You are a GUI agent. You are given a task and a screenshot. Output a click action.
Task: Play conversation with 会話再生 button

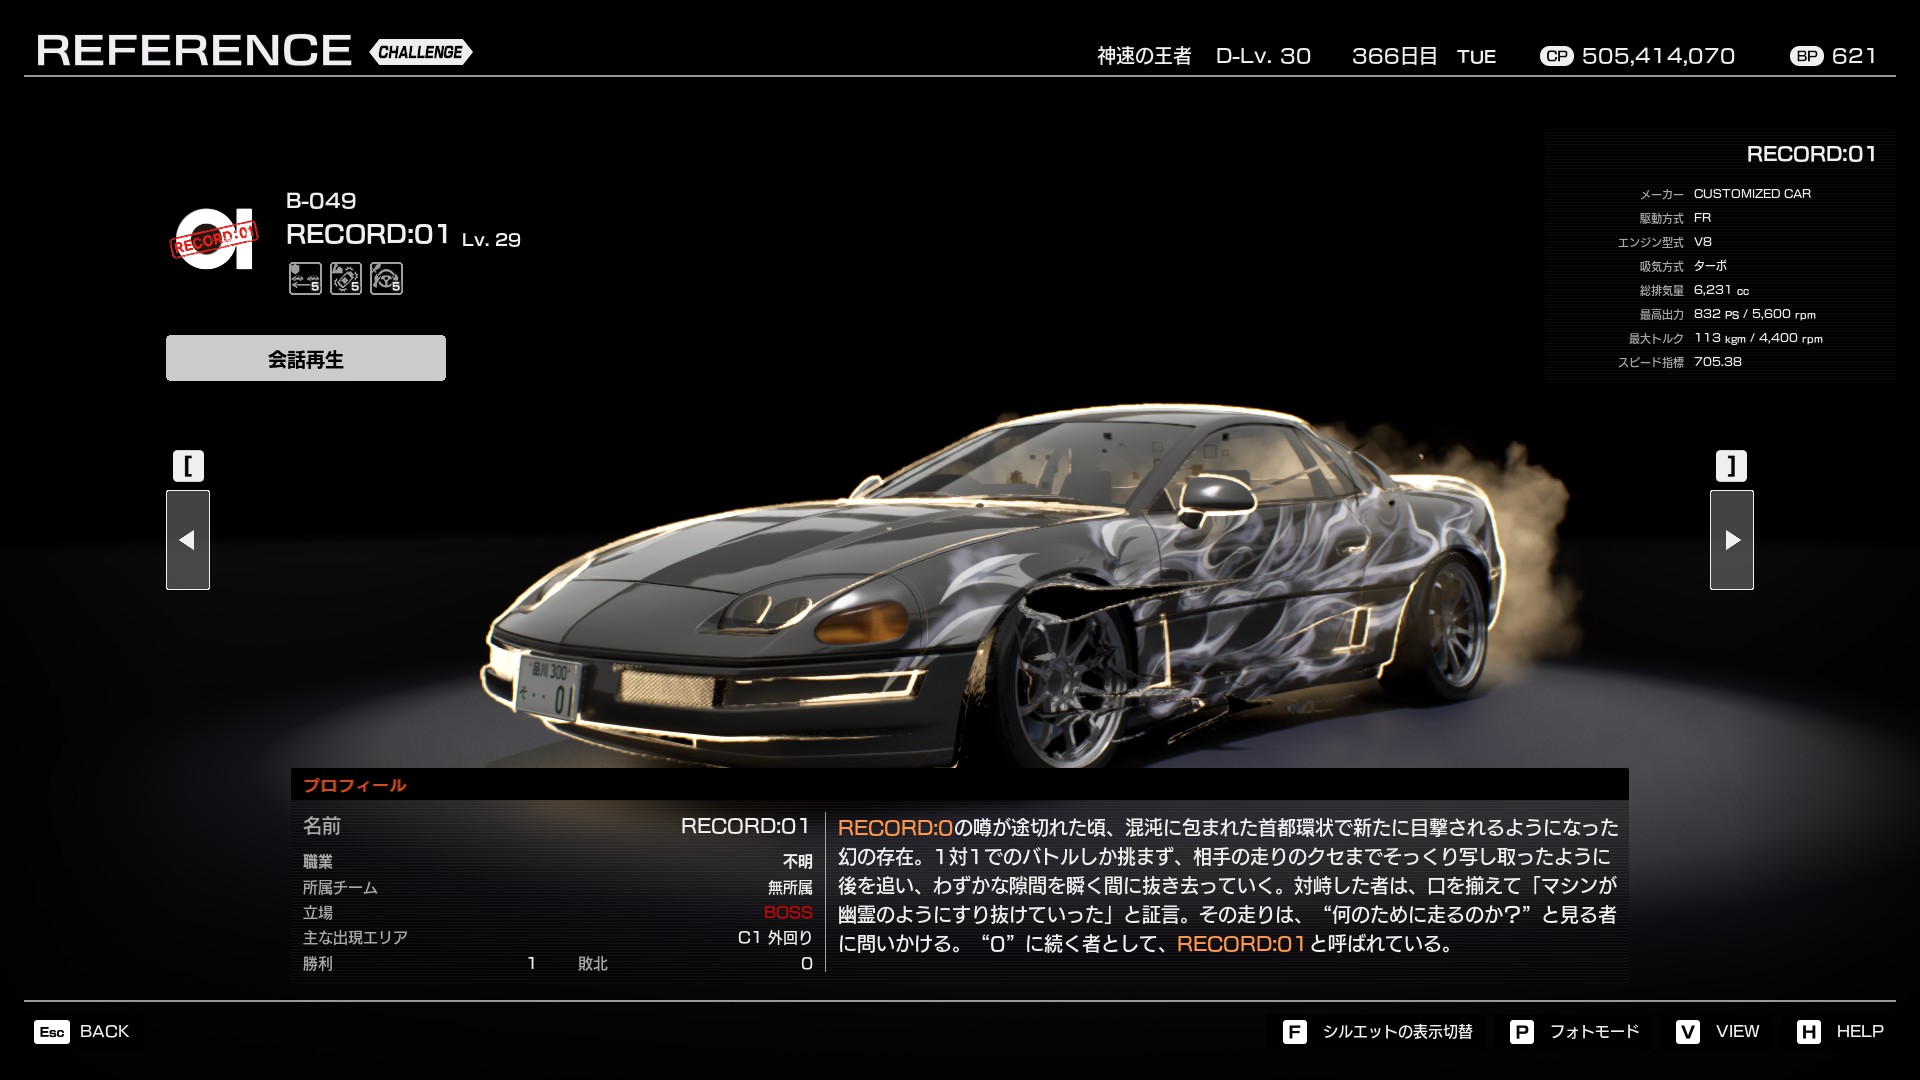click(305, 358)
